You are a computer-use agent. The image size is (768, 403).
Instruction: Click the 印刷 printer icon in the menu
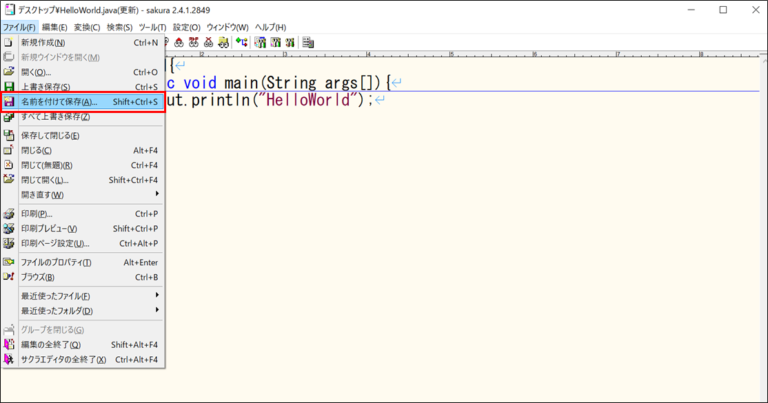[9, 214]
